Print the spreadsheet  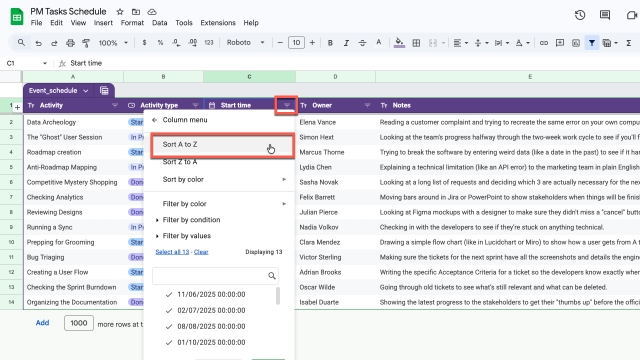coord(70,43)
